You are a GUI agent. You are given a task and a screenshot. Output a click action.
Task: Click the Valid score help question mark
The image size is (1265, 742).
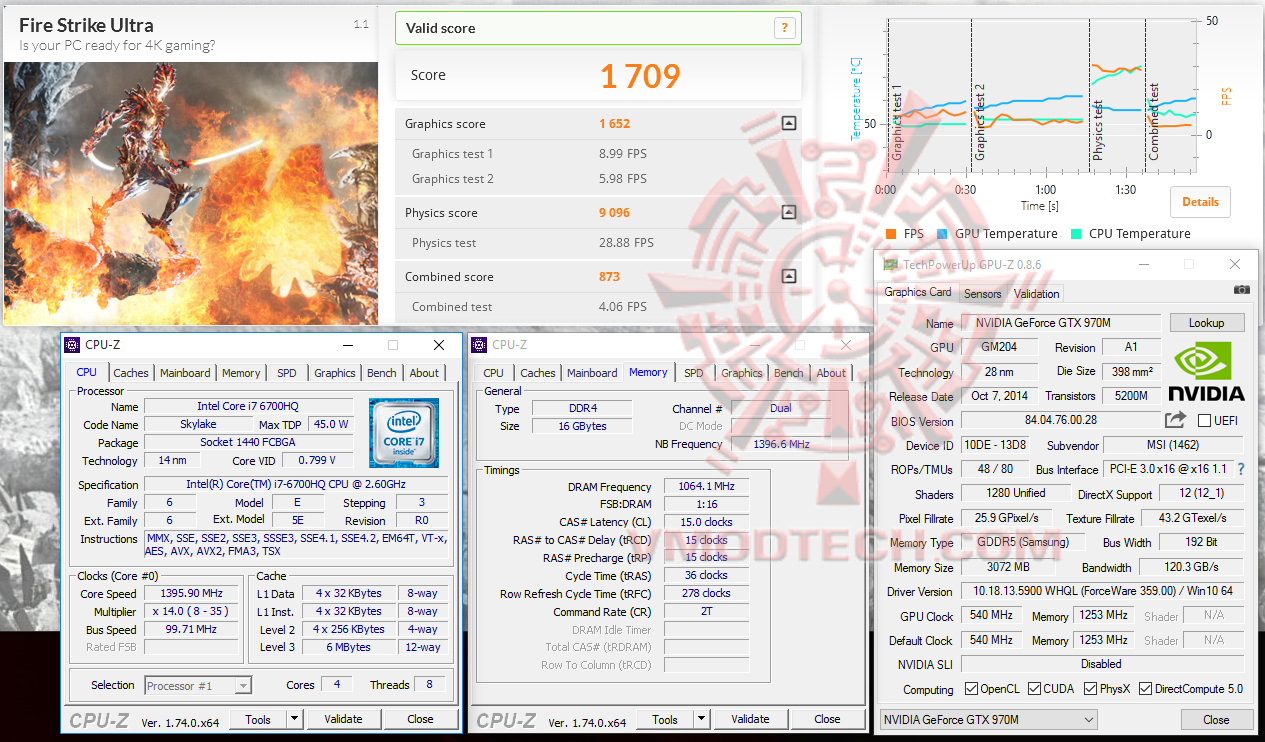784,28
